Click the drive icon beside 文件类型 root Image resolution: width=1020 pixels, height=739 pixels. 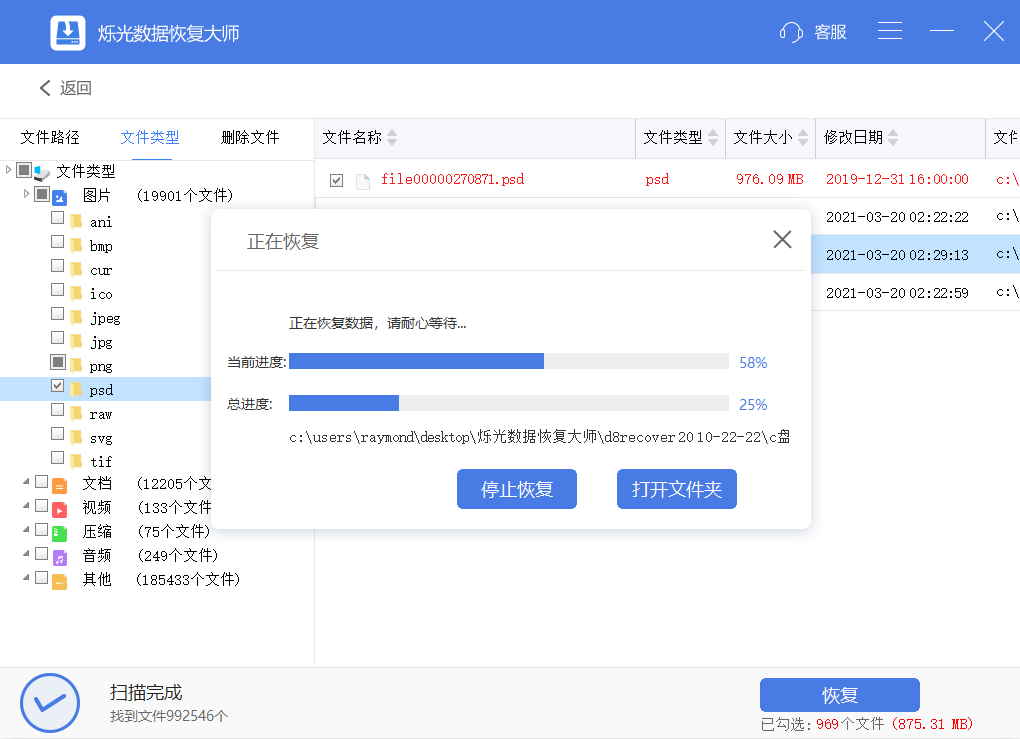[42, 173]
